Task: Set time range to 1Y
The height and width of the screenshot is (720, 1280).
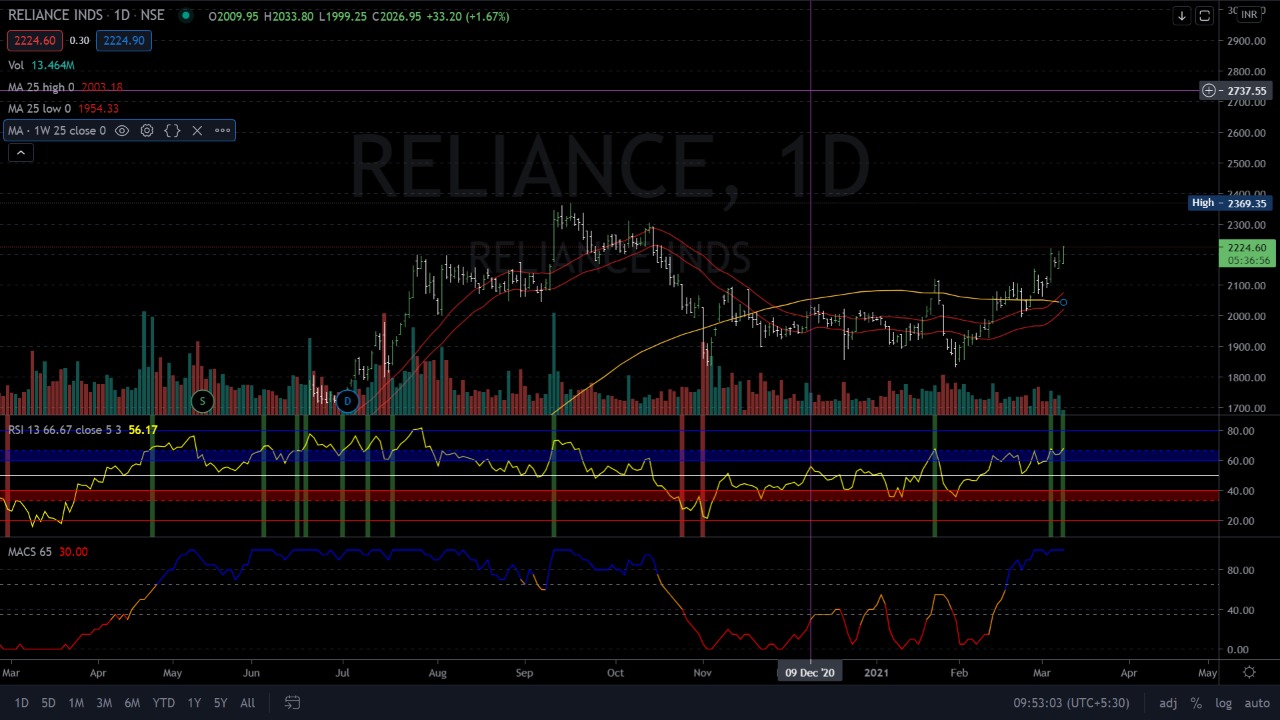Action: tap(194, 703)
